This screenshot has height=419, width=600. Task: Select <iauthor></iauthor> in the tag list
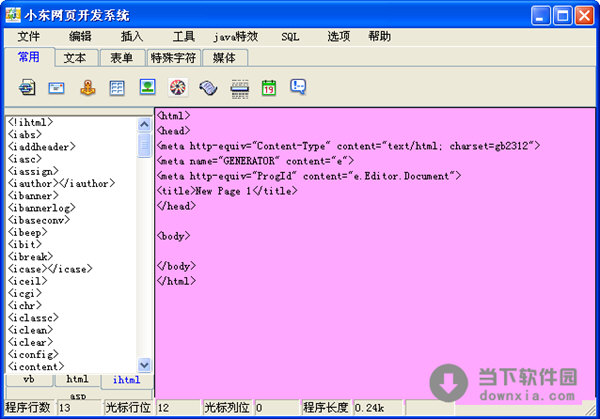[61, 184]
